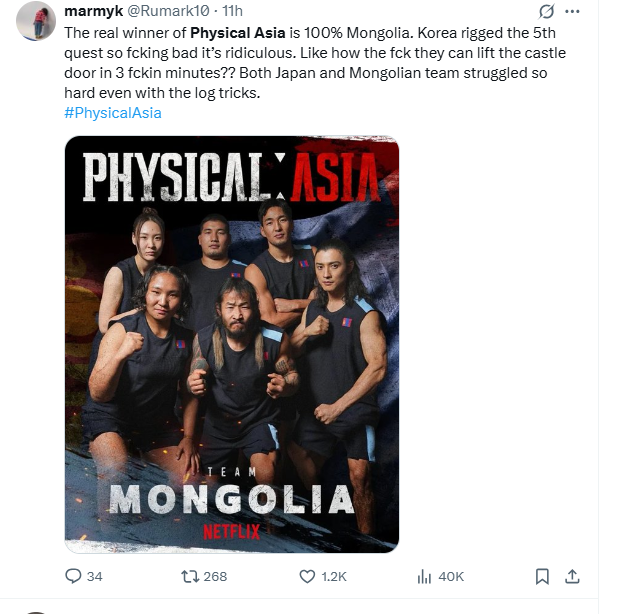Open the Team Mongolia poster image
The width and height of the screenshot is (622, 614).
click(232, 344)
